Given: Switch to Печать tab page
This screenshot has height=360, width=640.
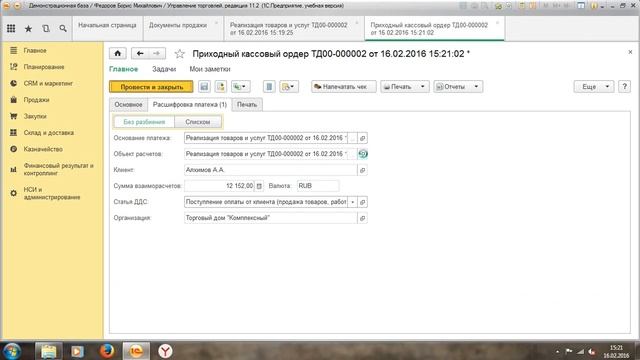Looking at the screenshot, I should [x=247, y=104].
